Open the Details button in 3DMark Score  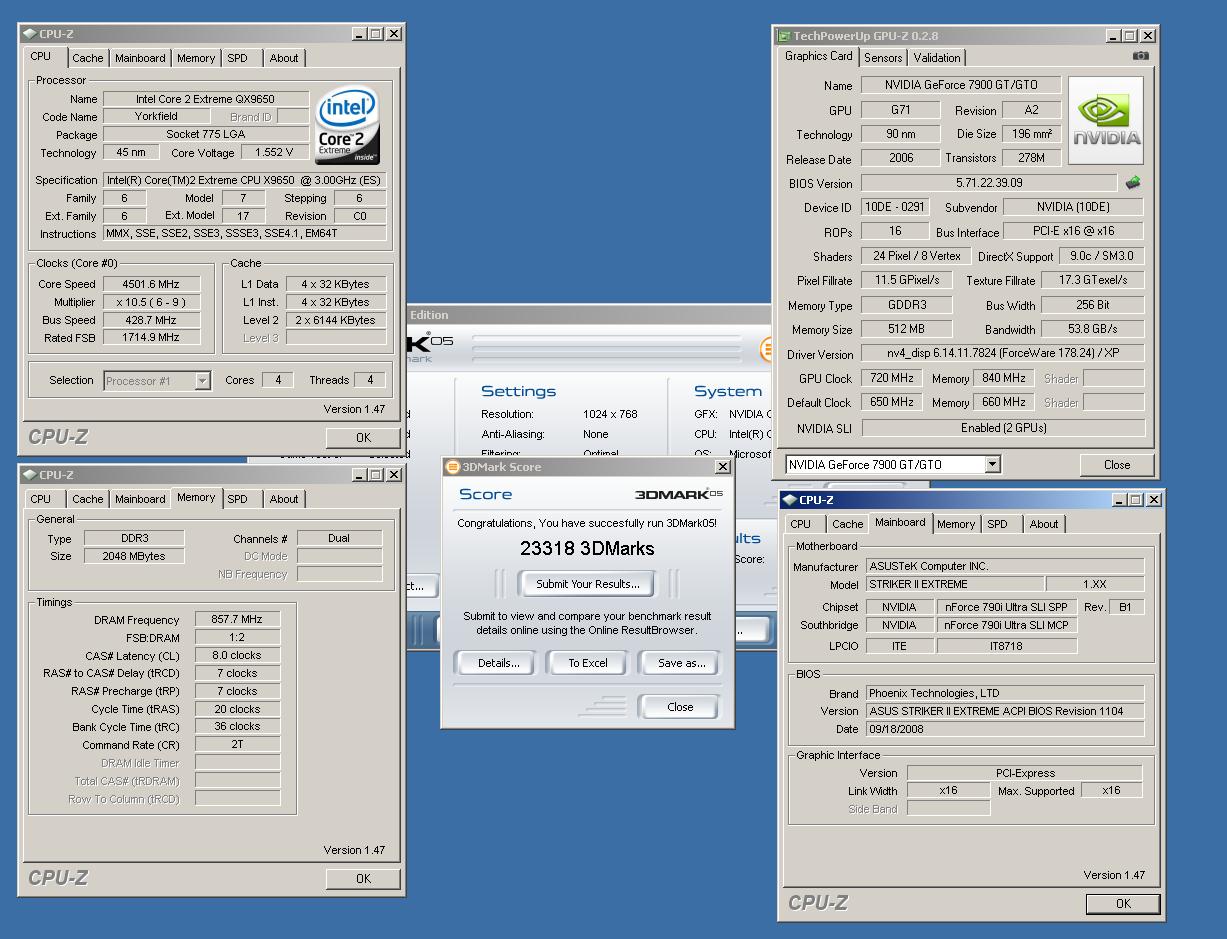[x=498, y=663]
